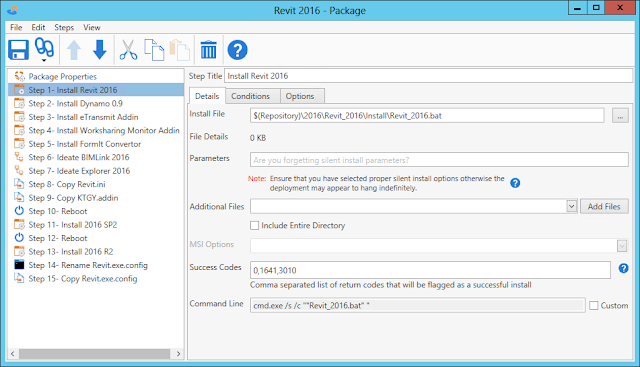Open help from the toolbar question mark icon
This screenshot has height=367, width=640.
click(x=238, y=50)
